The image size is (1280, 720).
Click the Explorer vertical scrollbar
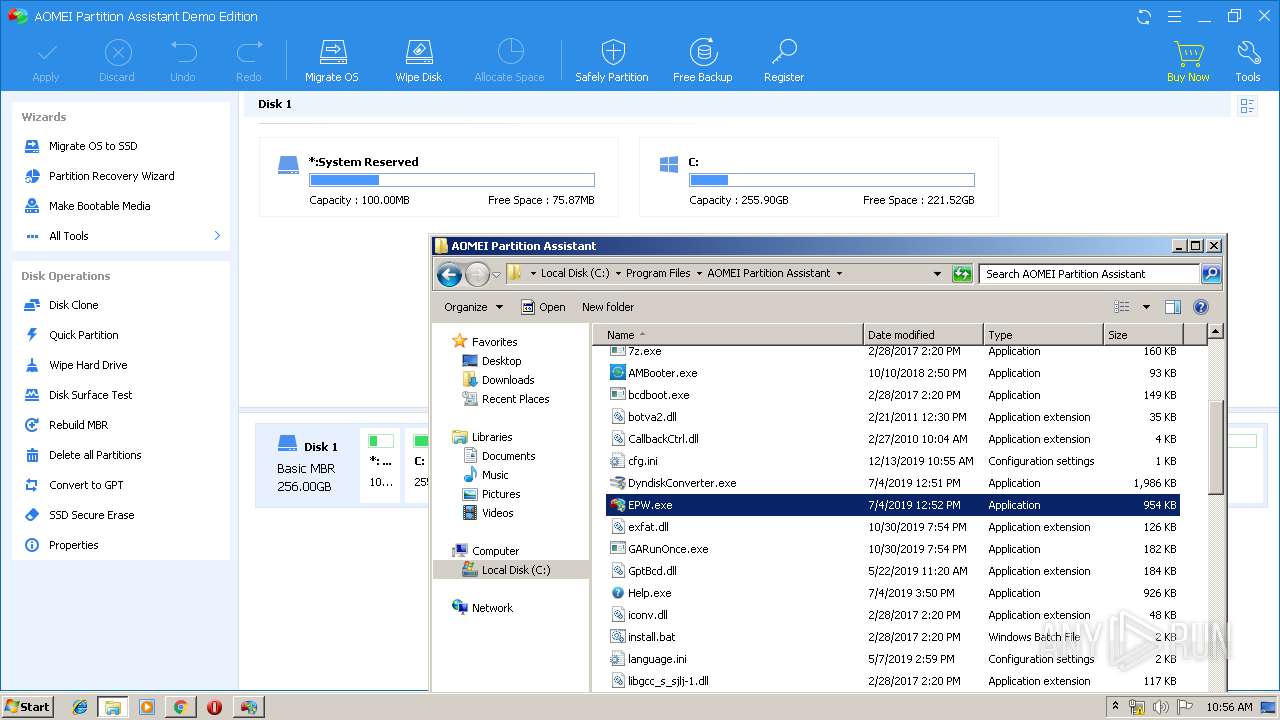1215,447
